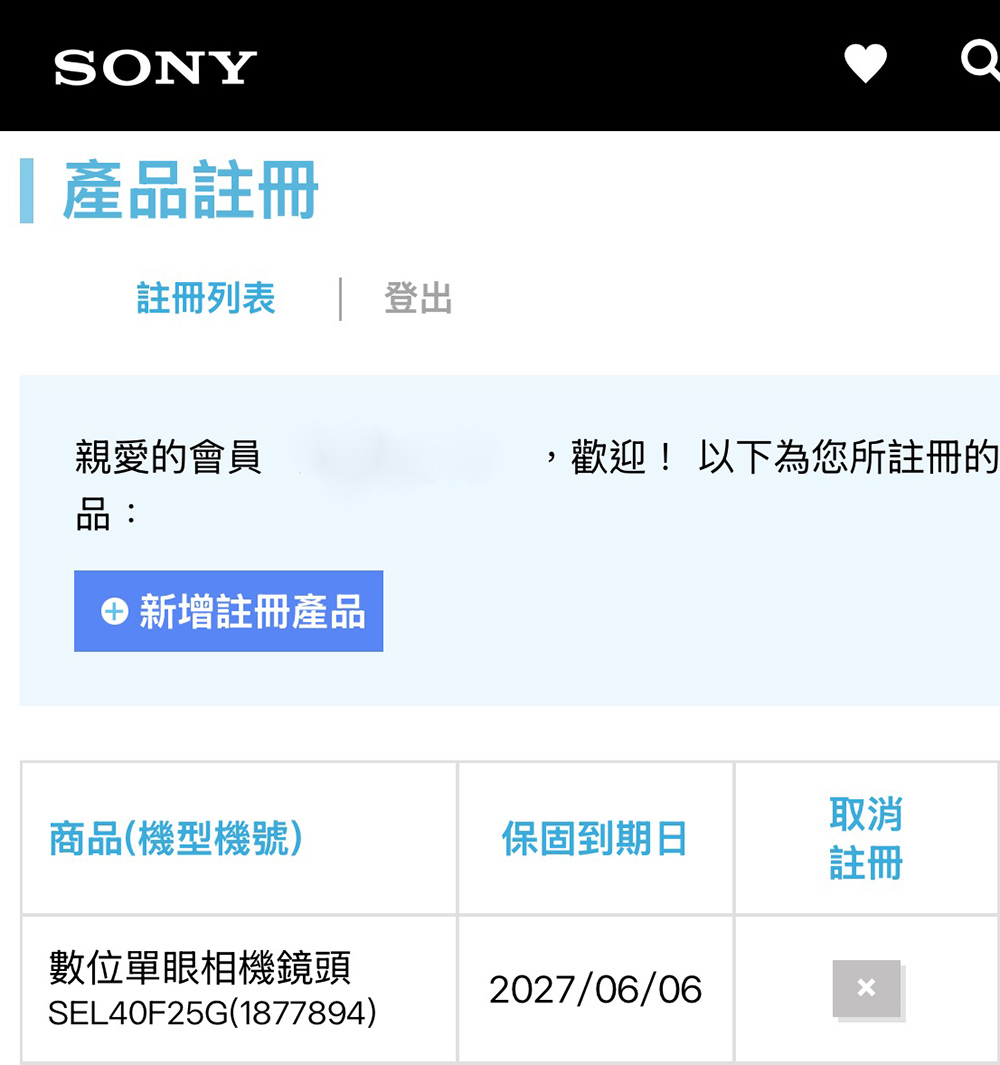Click the SEL40F25G(1877894) model number
This screenshot has height=1065, width=1000.
(212, 1013)
